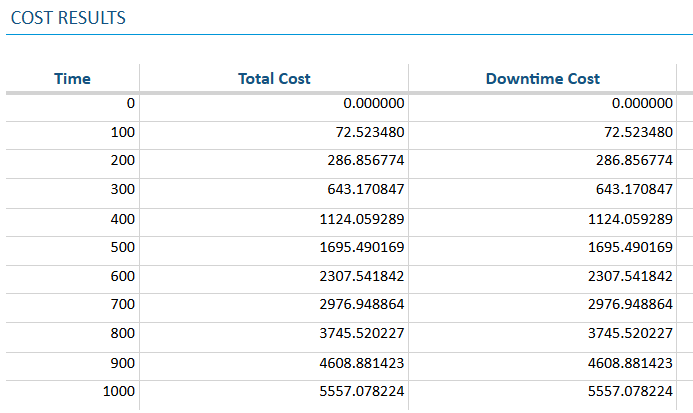Click the Time cell showing 400
This screenshot has width=693, height=413.
[122, 219]
